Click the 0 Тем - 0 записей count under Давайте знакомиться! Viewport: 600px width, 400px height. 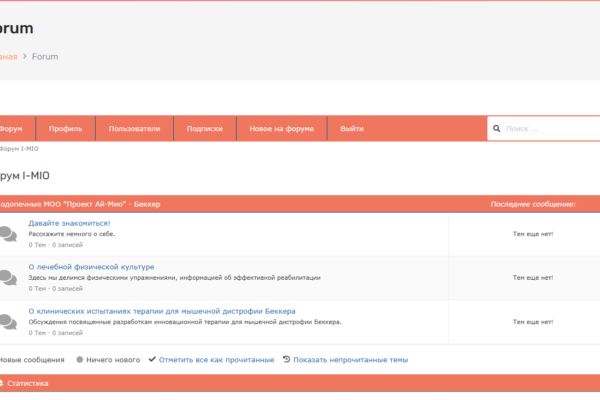pyautogui.click(x=55, y=245)
